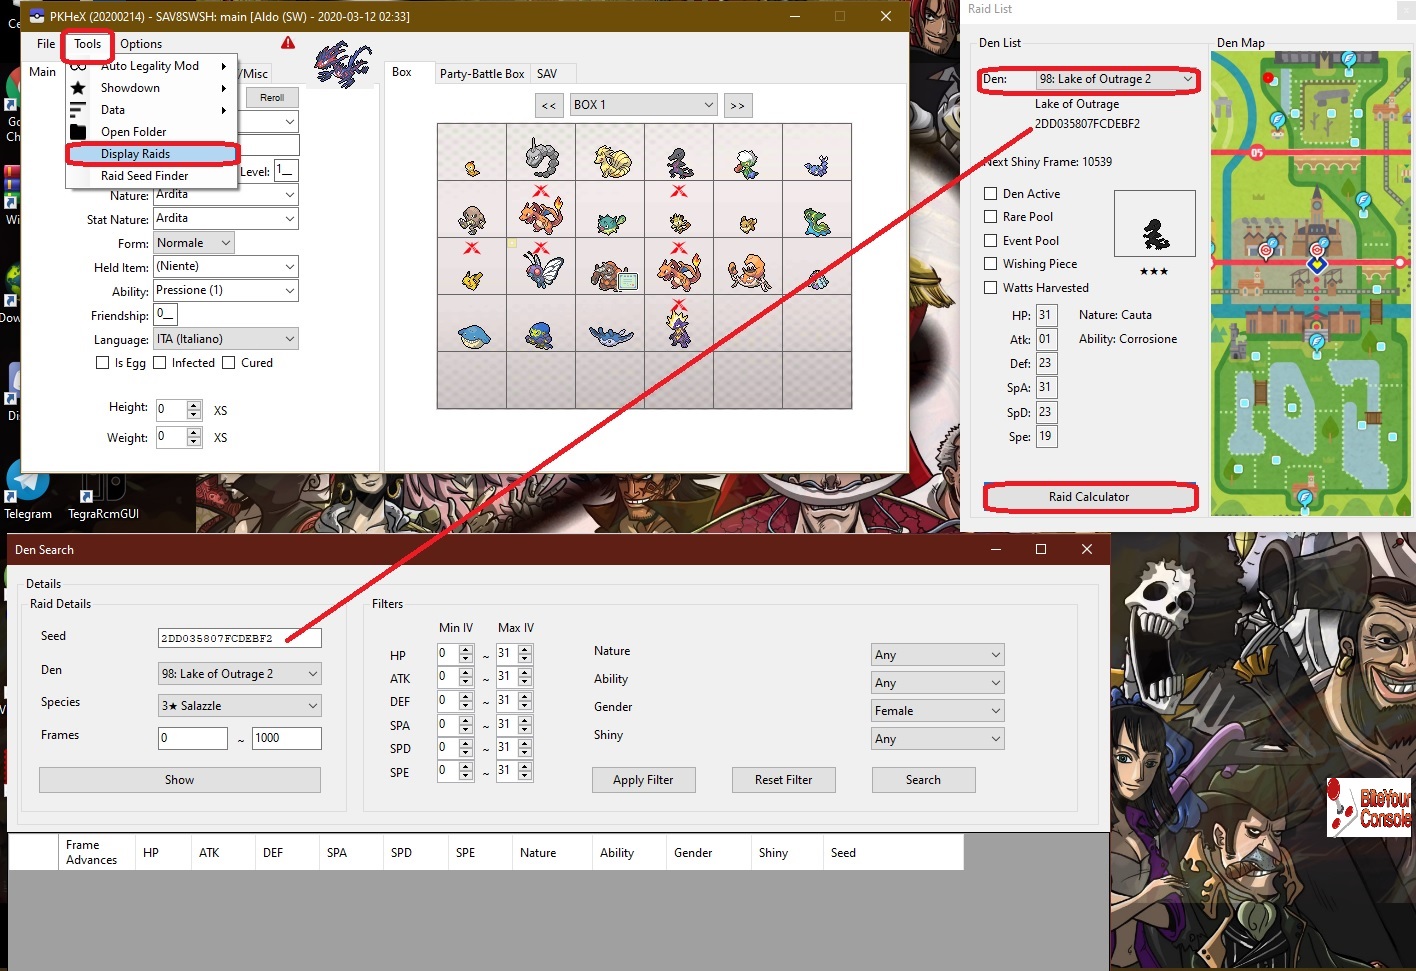The height and width of the screenshot is (971, 1416).
Task: Choose Display Raids from Tools menu
Action: click(x=152, y=154)
